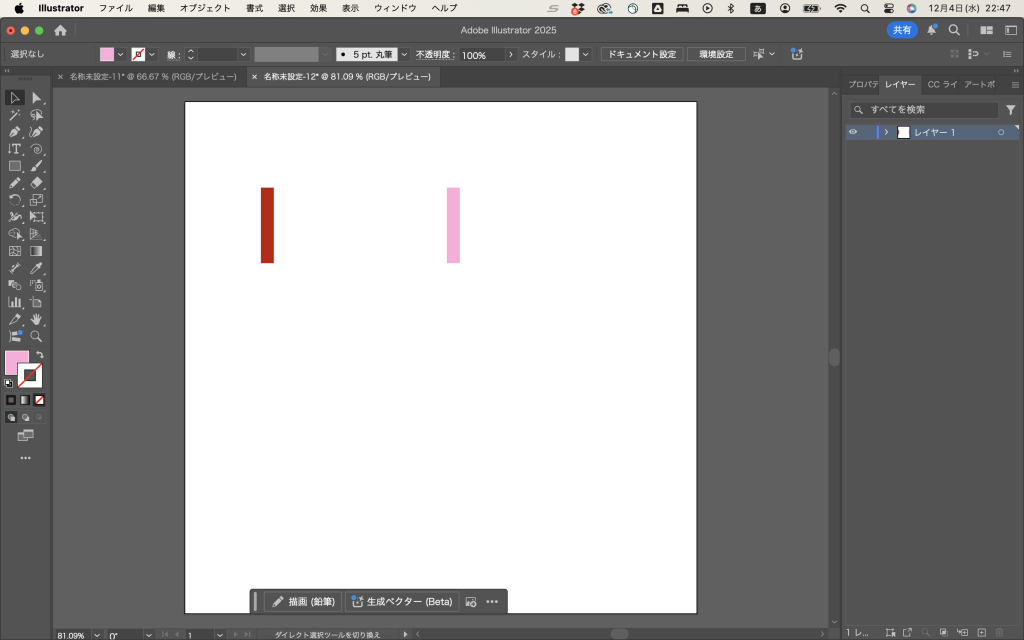Expand the レイヤー 1 layer contents
The height and width of the screenshot is (640, 1024).
click(x=886, y=132)
